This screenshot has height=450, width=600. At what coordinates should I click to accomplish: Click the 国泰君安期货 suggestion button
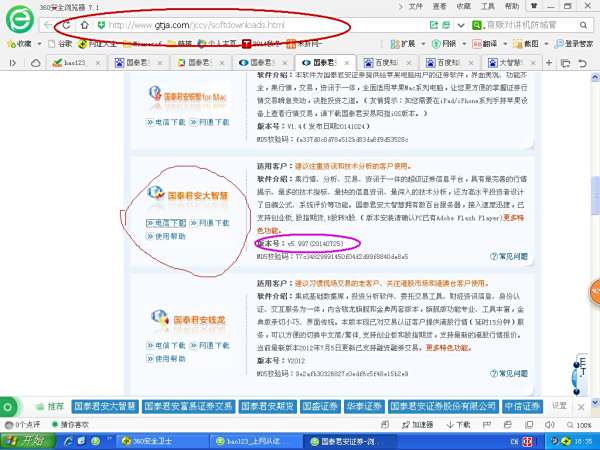[x=267, y=406]
